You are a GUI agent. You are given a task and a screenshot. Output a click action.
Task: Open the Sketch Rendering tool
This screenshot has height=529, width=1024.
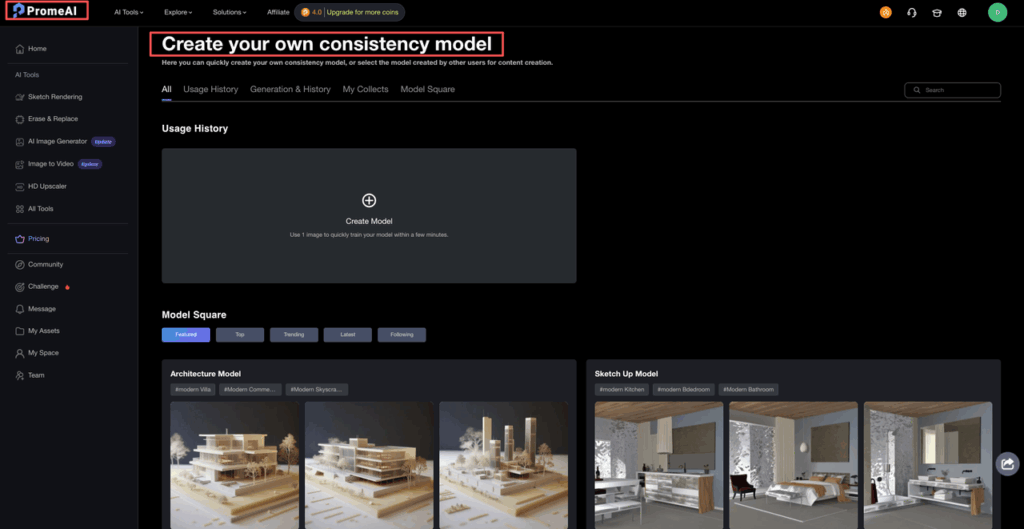tap(49, 97)
